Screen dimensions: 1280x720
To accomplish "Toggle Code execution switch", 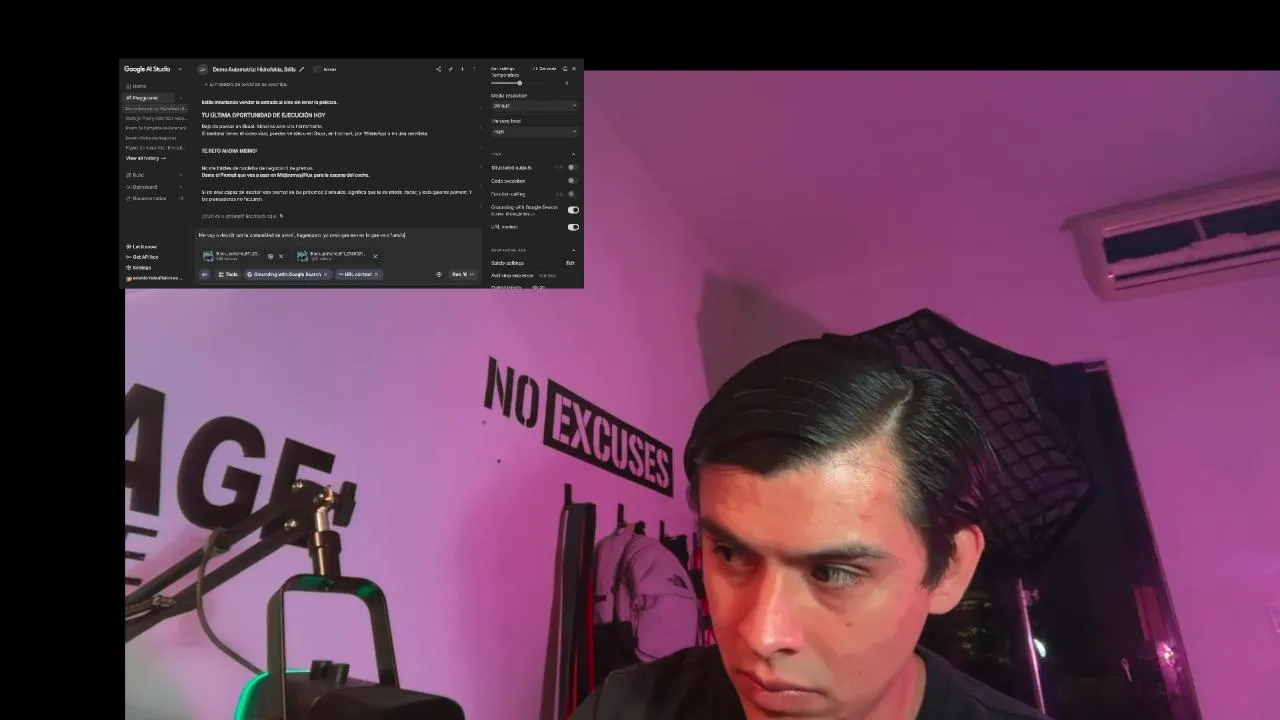I will [572, 181].
